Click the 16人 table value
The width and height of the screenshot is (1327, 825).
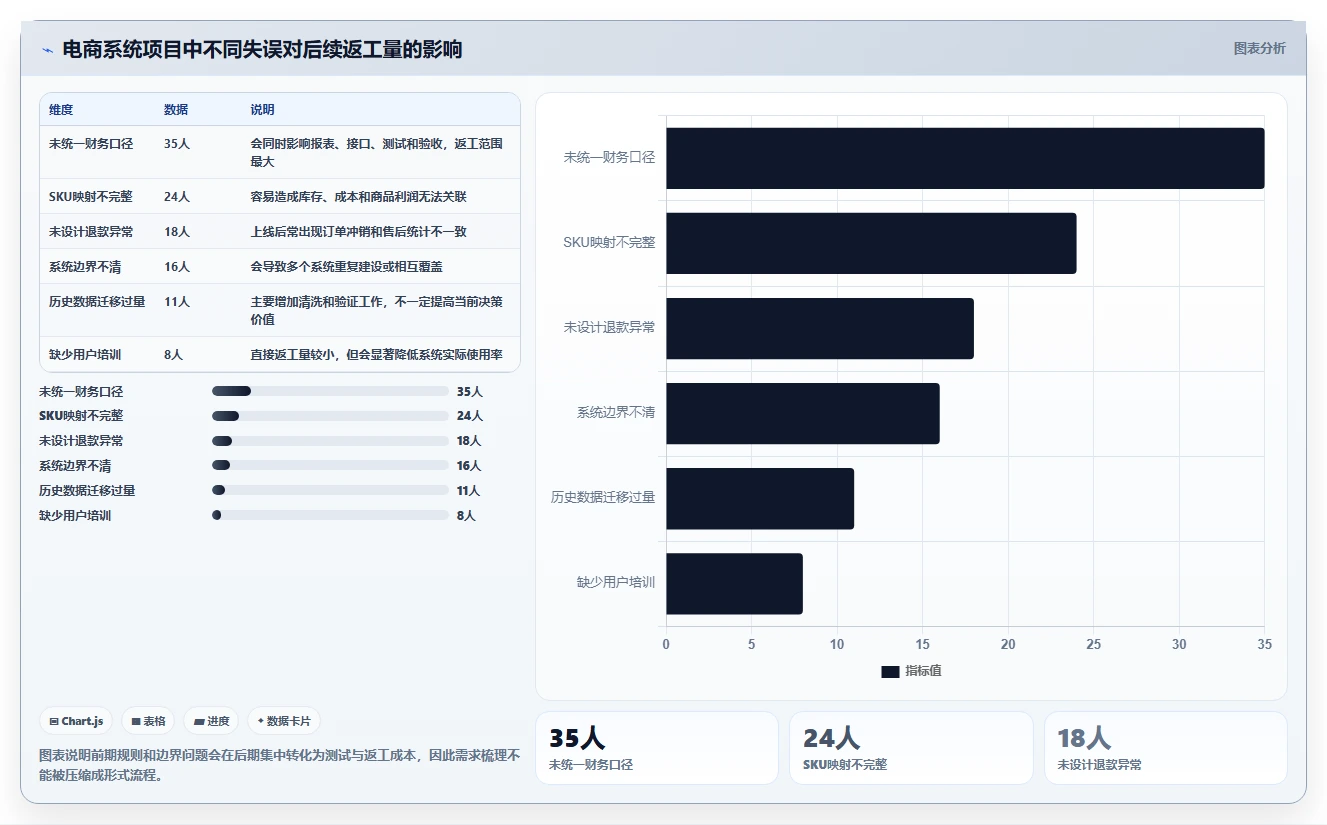177,267
